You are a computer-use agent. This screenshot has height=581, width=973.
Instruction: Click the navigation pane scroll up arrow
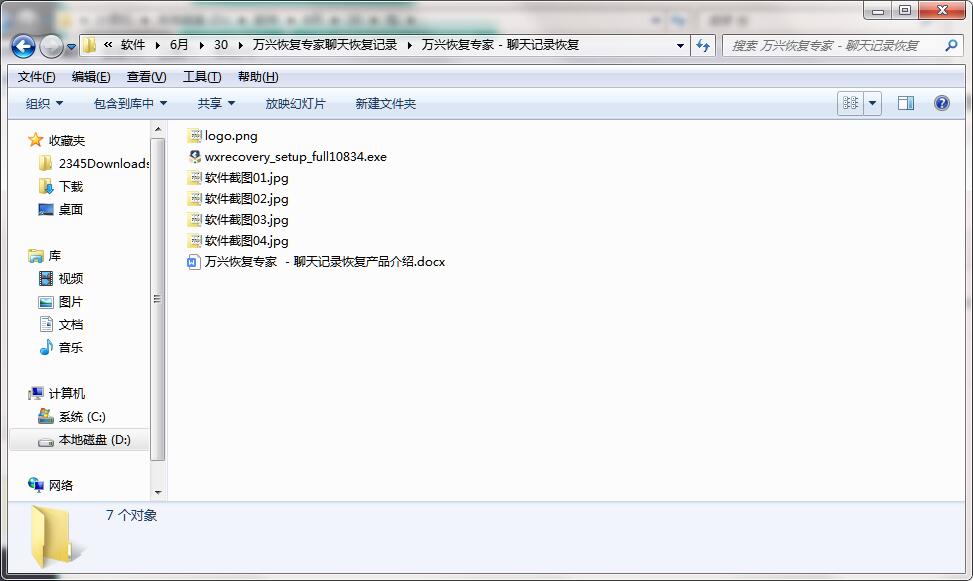158,129
